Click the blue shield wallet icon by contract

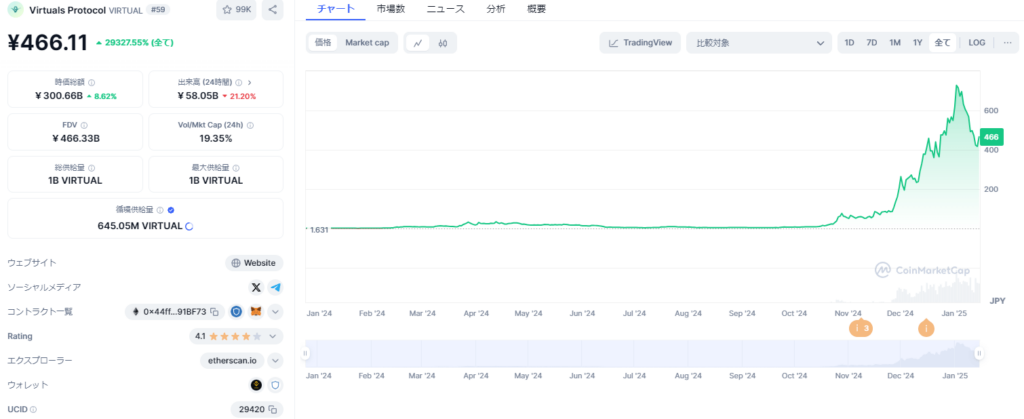pyautogui.click(x=236, y=312)
